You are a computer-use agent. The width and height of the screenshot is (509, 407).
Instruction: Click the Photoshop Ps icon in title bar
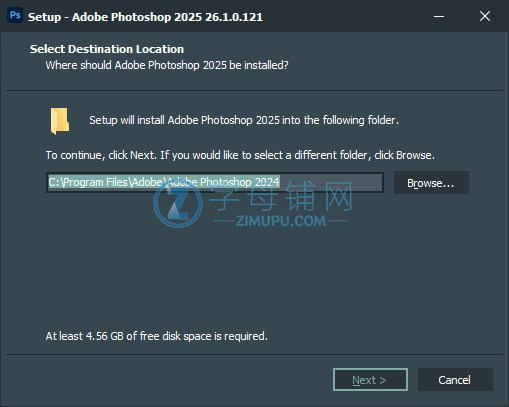(15, 15)
